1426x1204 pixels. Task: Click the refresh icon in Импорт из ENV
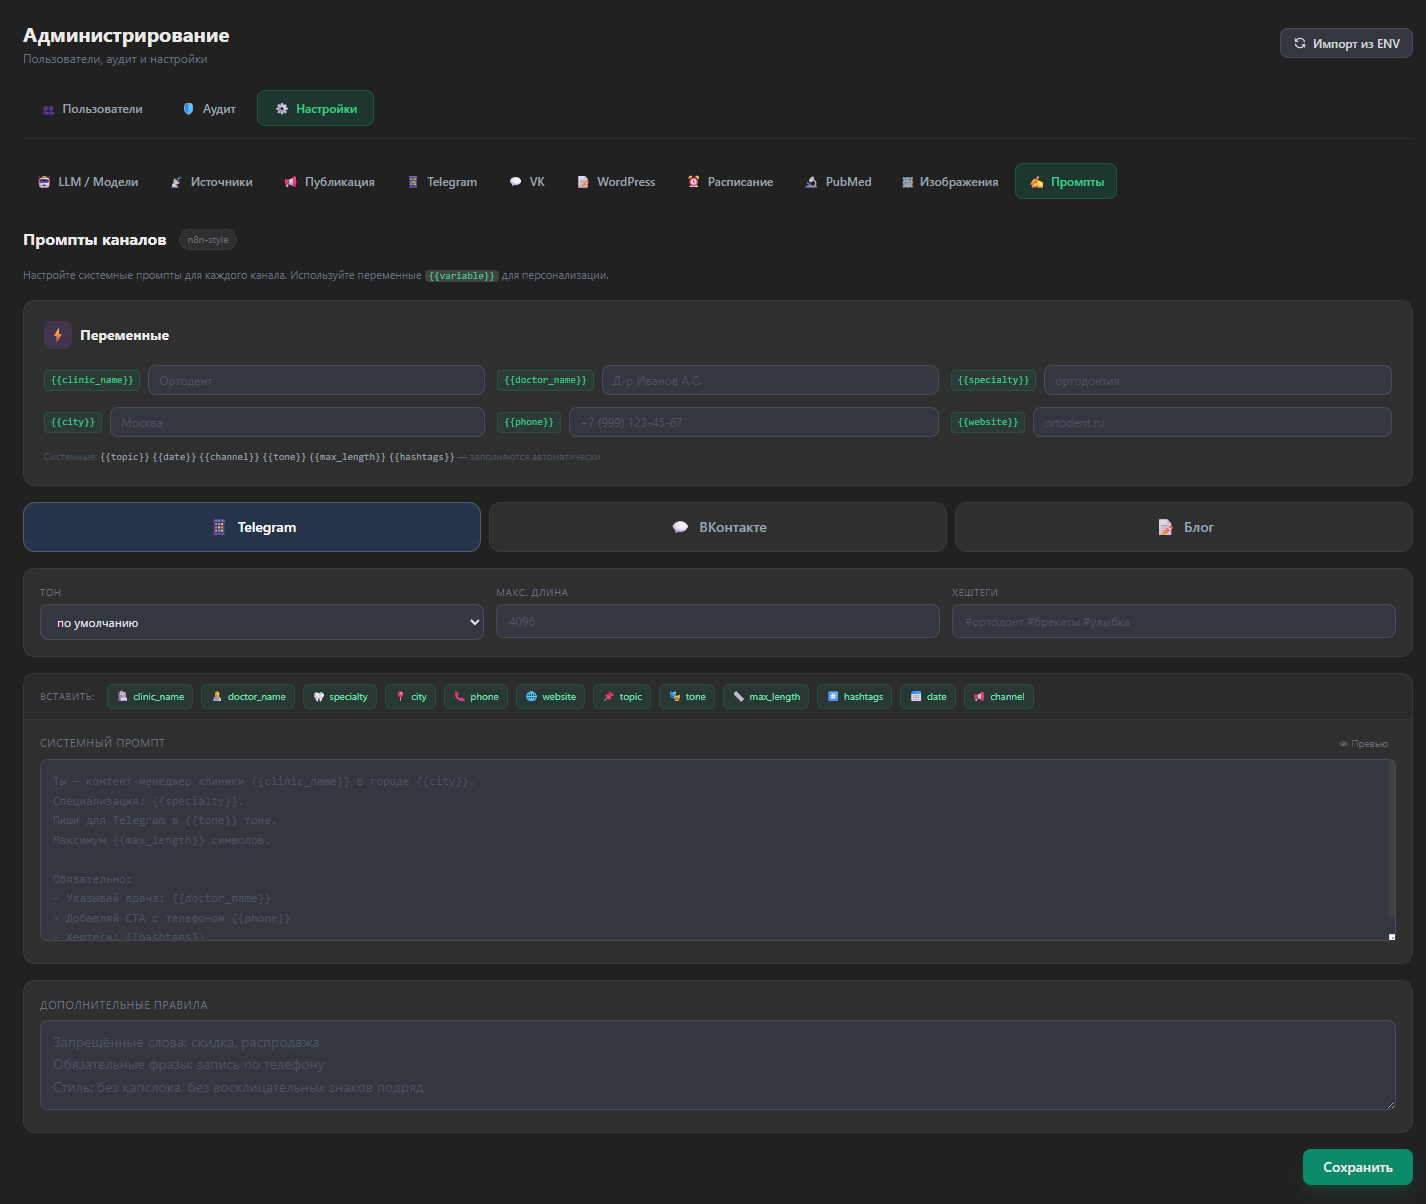click(1299, 43)
